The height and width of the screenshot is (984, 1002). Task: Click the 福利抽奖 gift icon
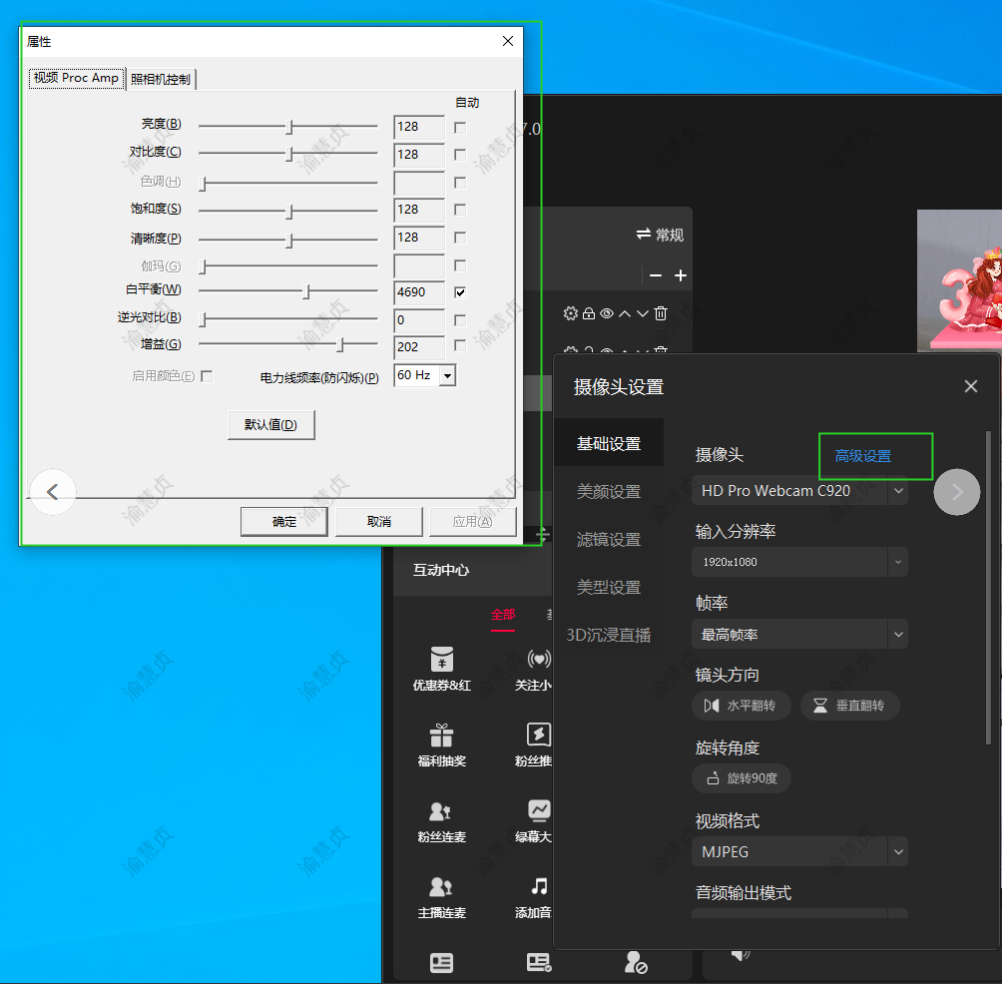pyautogui.click(x=441, y=736)
